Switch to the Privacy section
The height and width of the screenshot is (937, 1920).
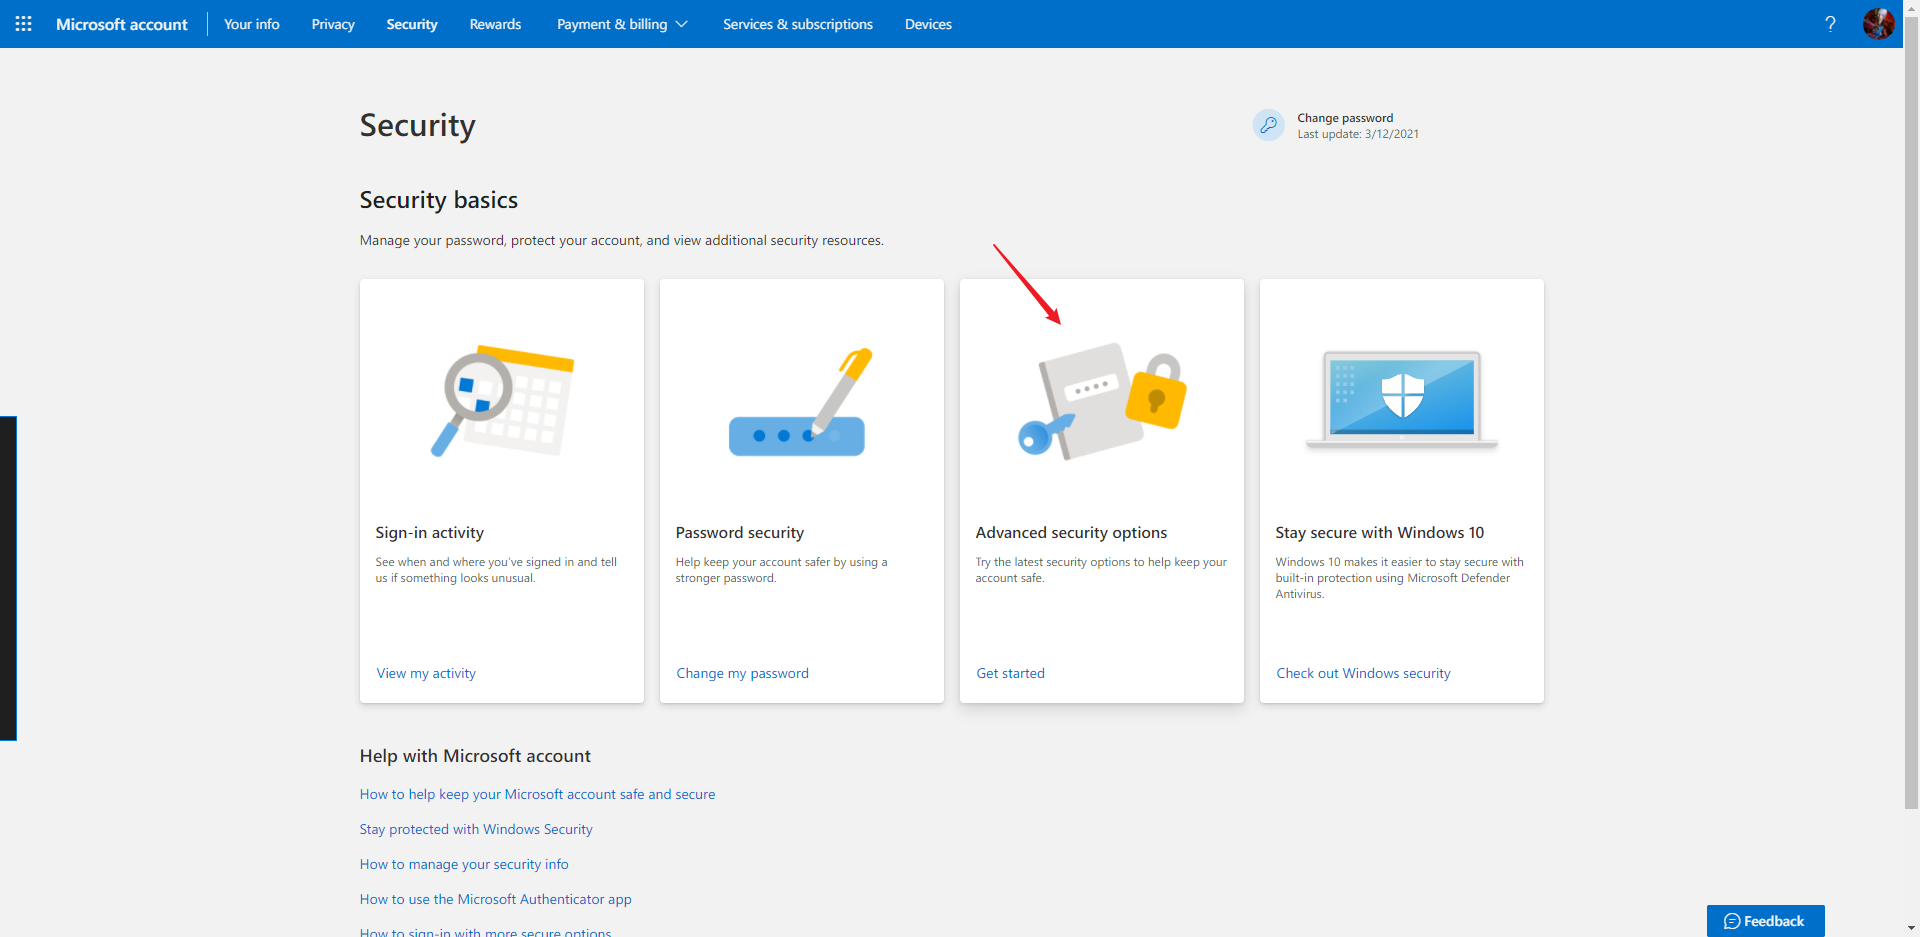click(333, 24)
